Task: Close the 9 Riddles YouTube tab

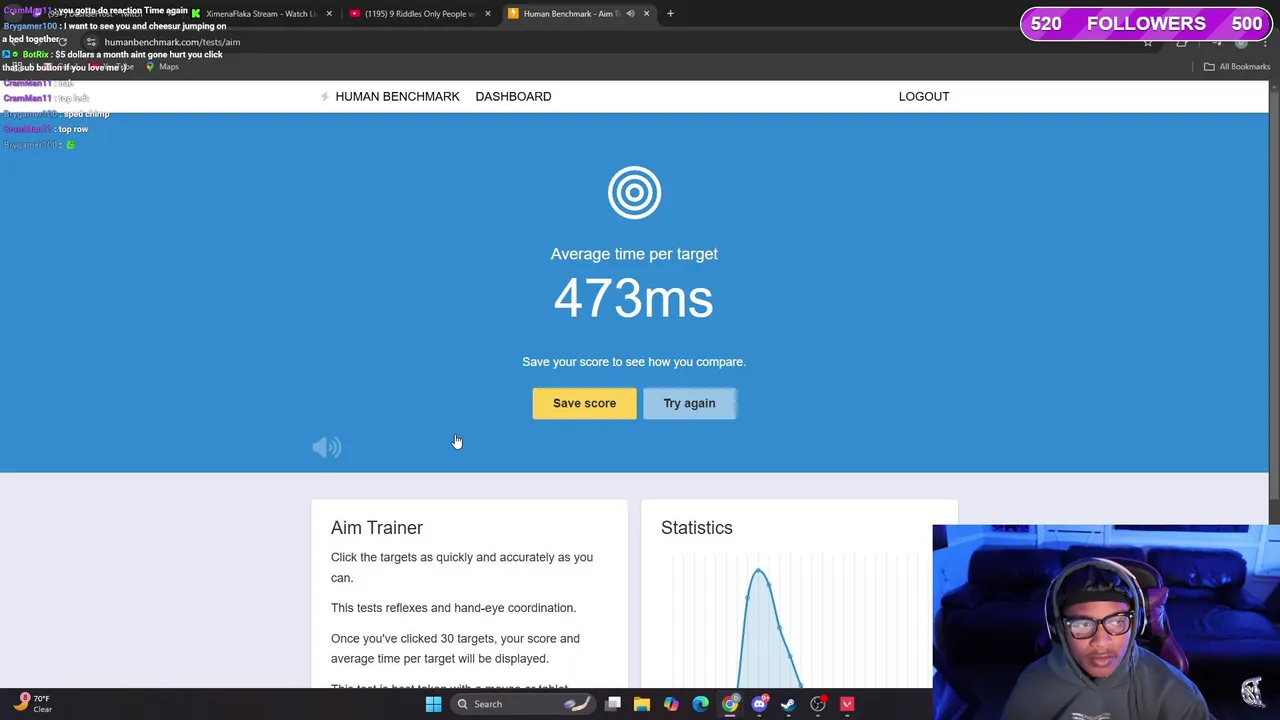Action: click(487, 14)
